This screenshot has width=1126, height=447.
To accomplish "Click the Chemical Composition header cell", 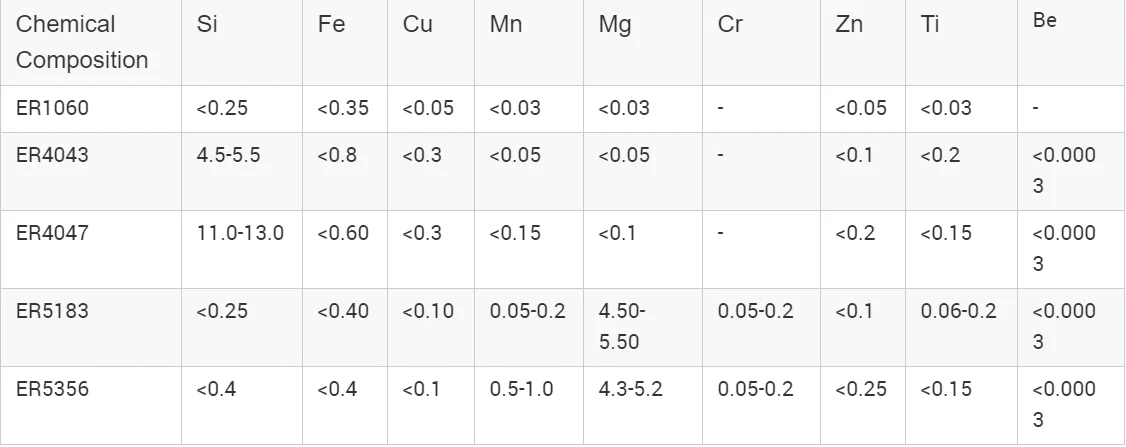I will click(x=81, y=42).
